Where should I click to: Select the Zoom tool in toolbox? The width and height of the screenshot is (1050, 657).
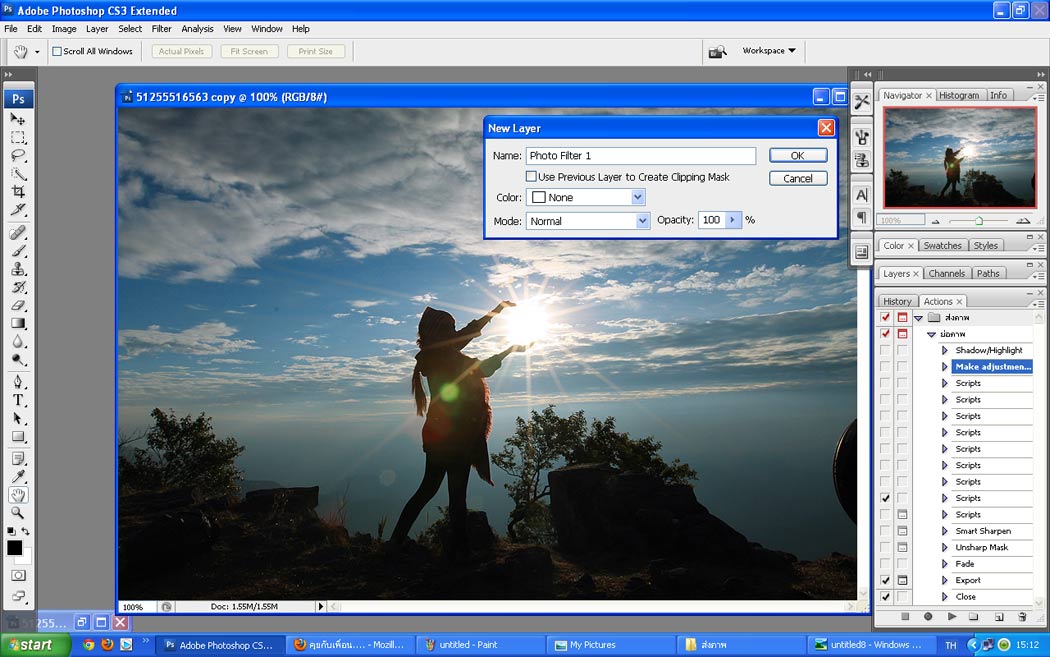[x=18, y=513]
